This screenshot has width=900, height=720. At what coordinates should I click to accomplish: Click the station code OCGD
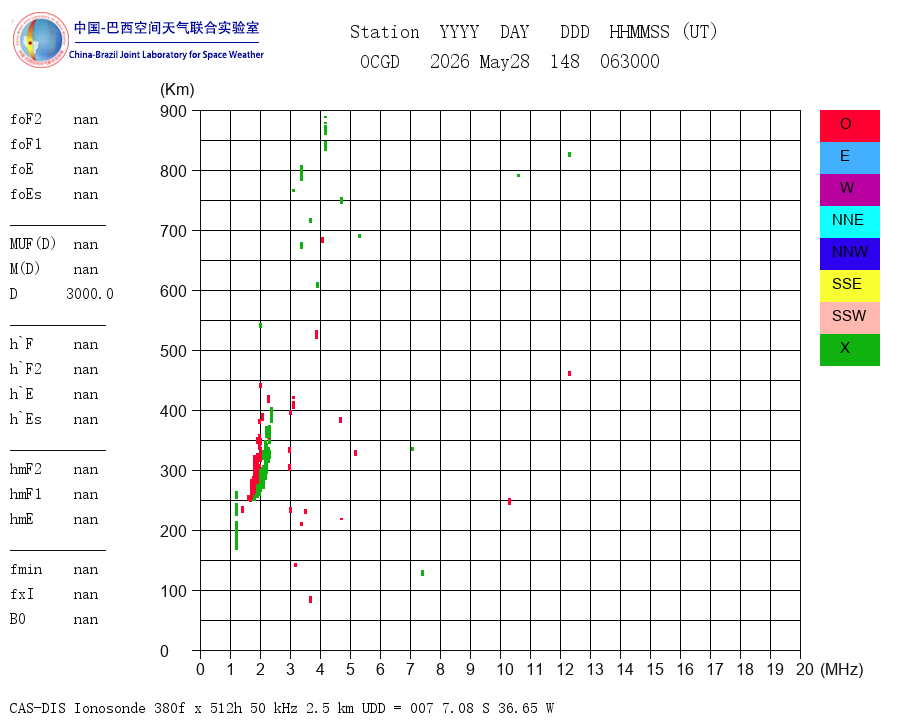379,61
